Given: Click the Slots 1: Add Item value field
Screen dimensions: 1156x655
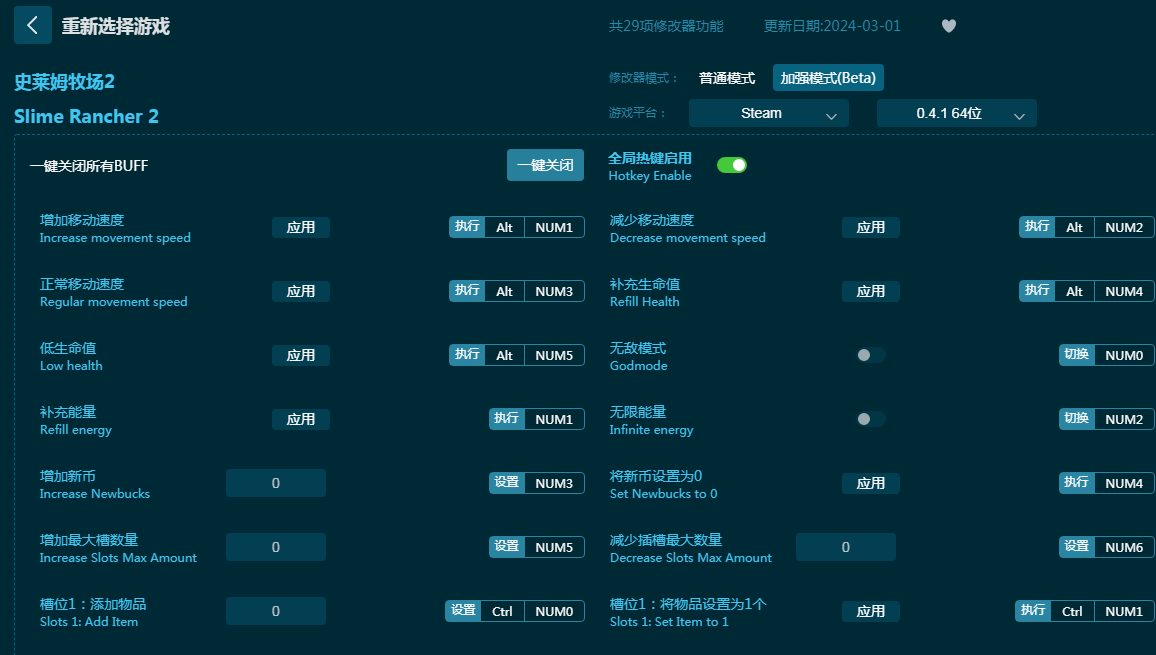Looking at the screenshot, I should click(x=276, y=611).
